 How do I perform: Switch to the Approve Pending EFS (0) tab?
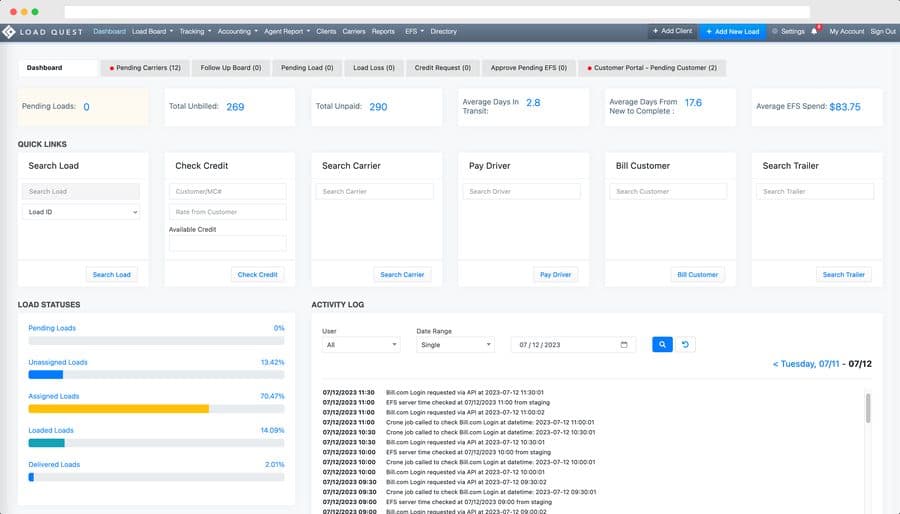click(x=529, y=68)
